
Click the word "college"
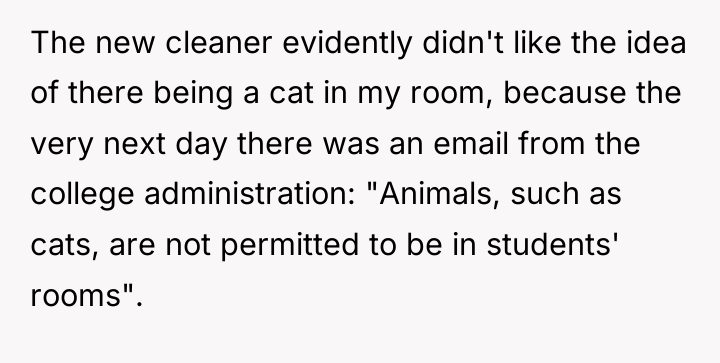(x=82, y=194)
